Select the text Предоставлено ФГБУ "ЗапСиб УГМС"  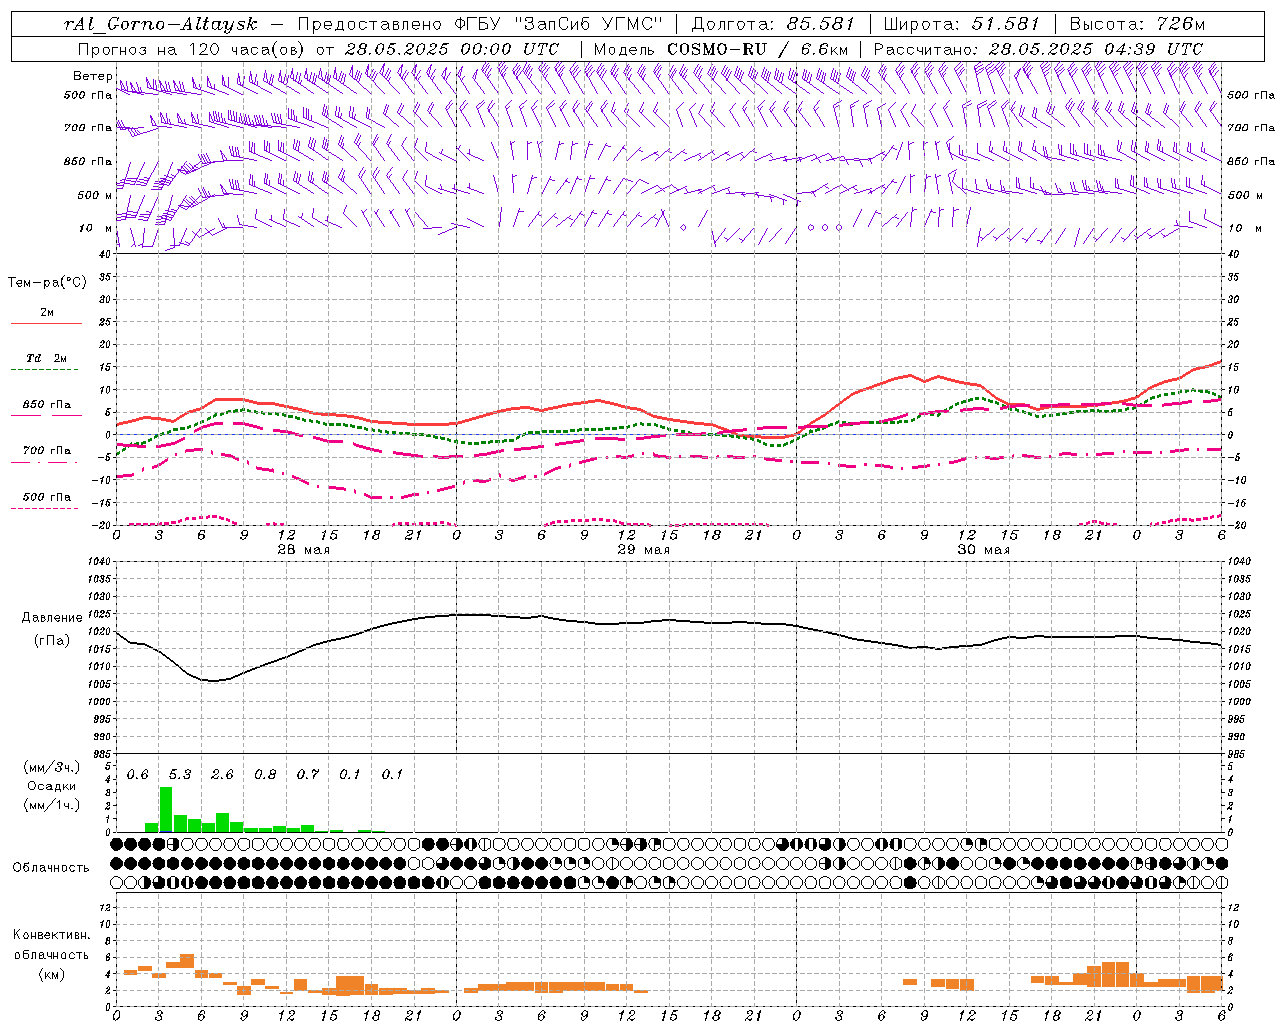click(480, 25)
